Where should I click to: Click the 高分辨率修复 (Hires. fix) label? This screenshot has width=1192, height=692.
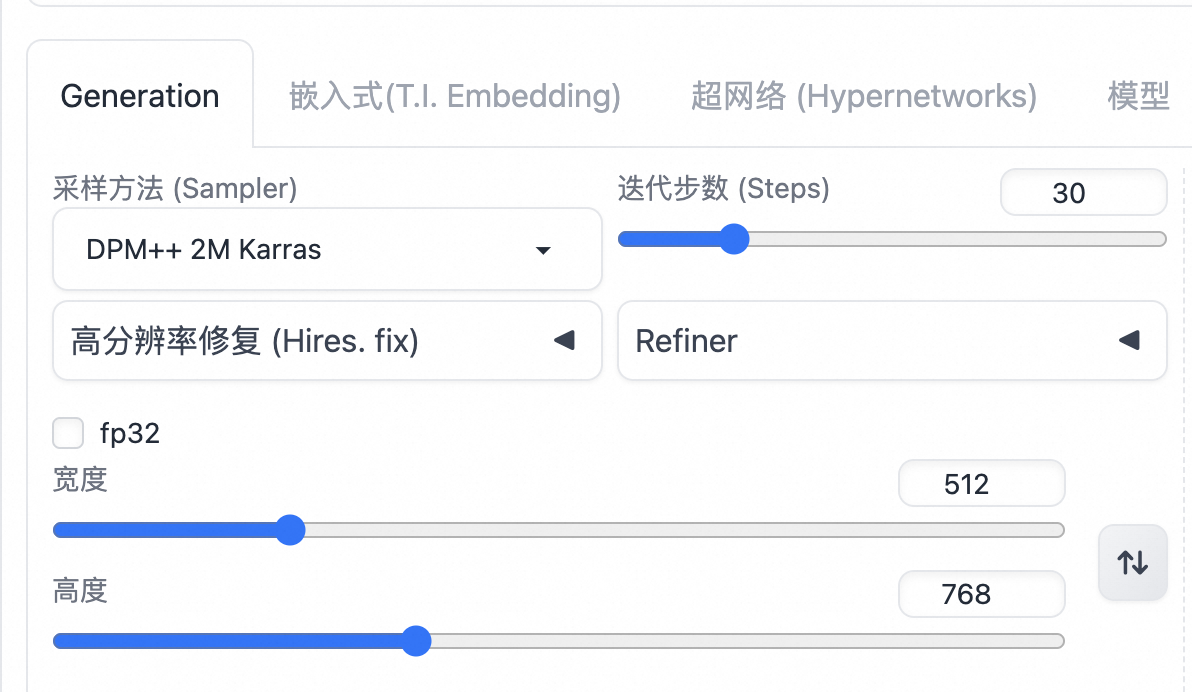(245, 341)
